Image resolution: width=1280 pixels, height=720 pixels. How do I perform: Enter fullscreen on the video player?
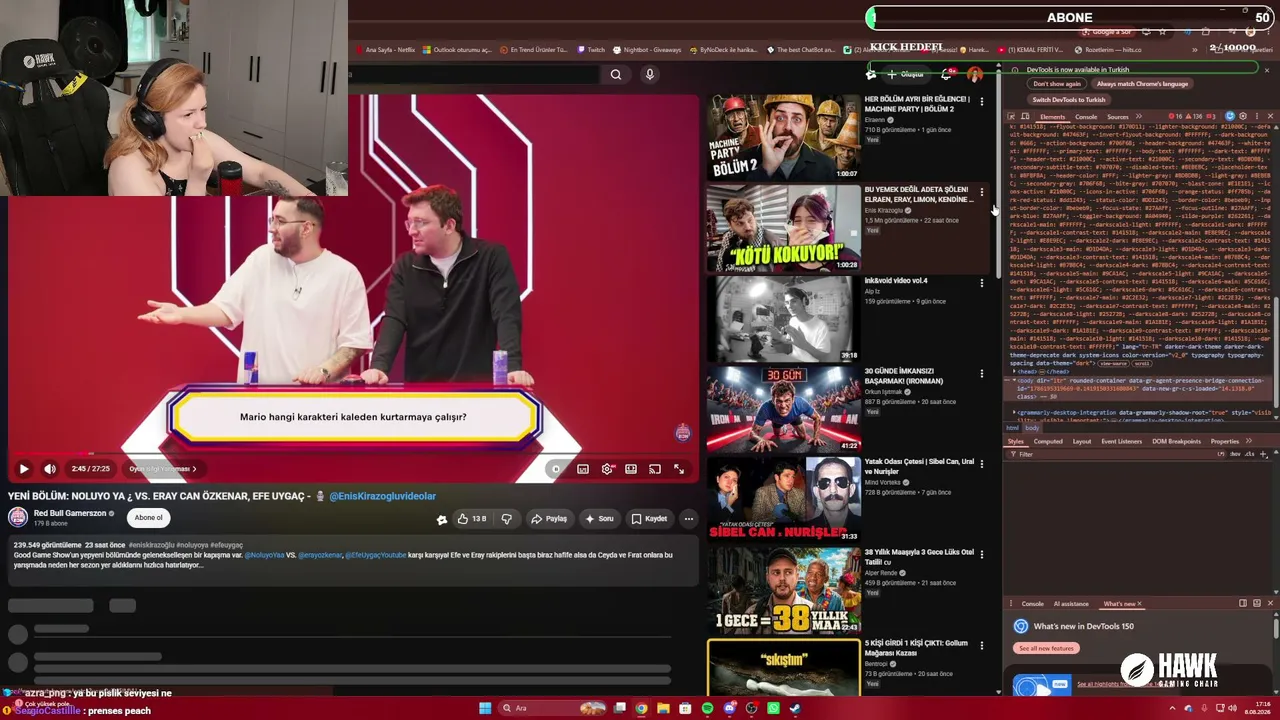(x=679, y=469)
